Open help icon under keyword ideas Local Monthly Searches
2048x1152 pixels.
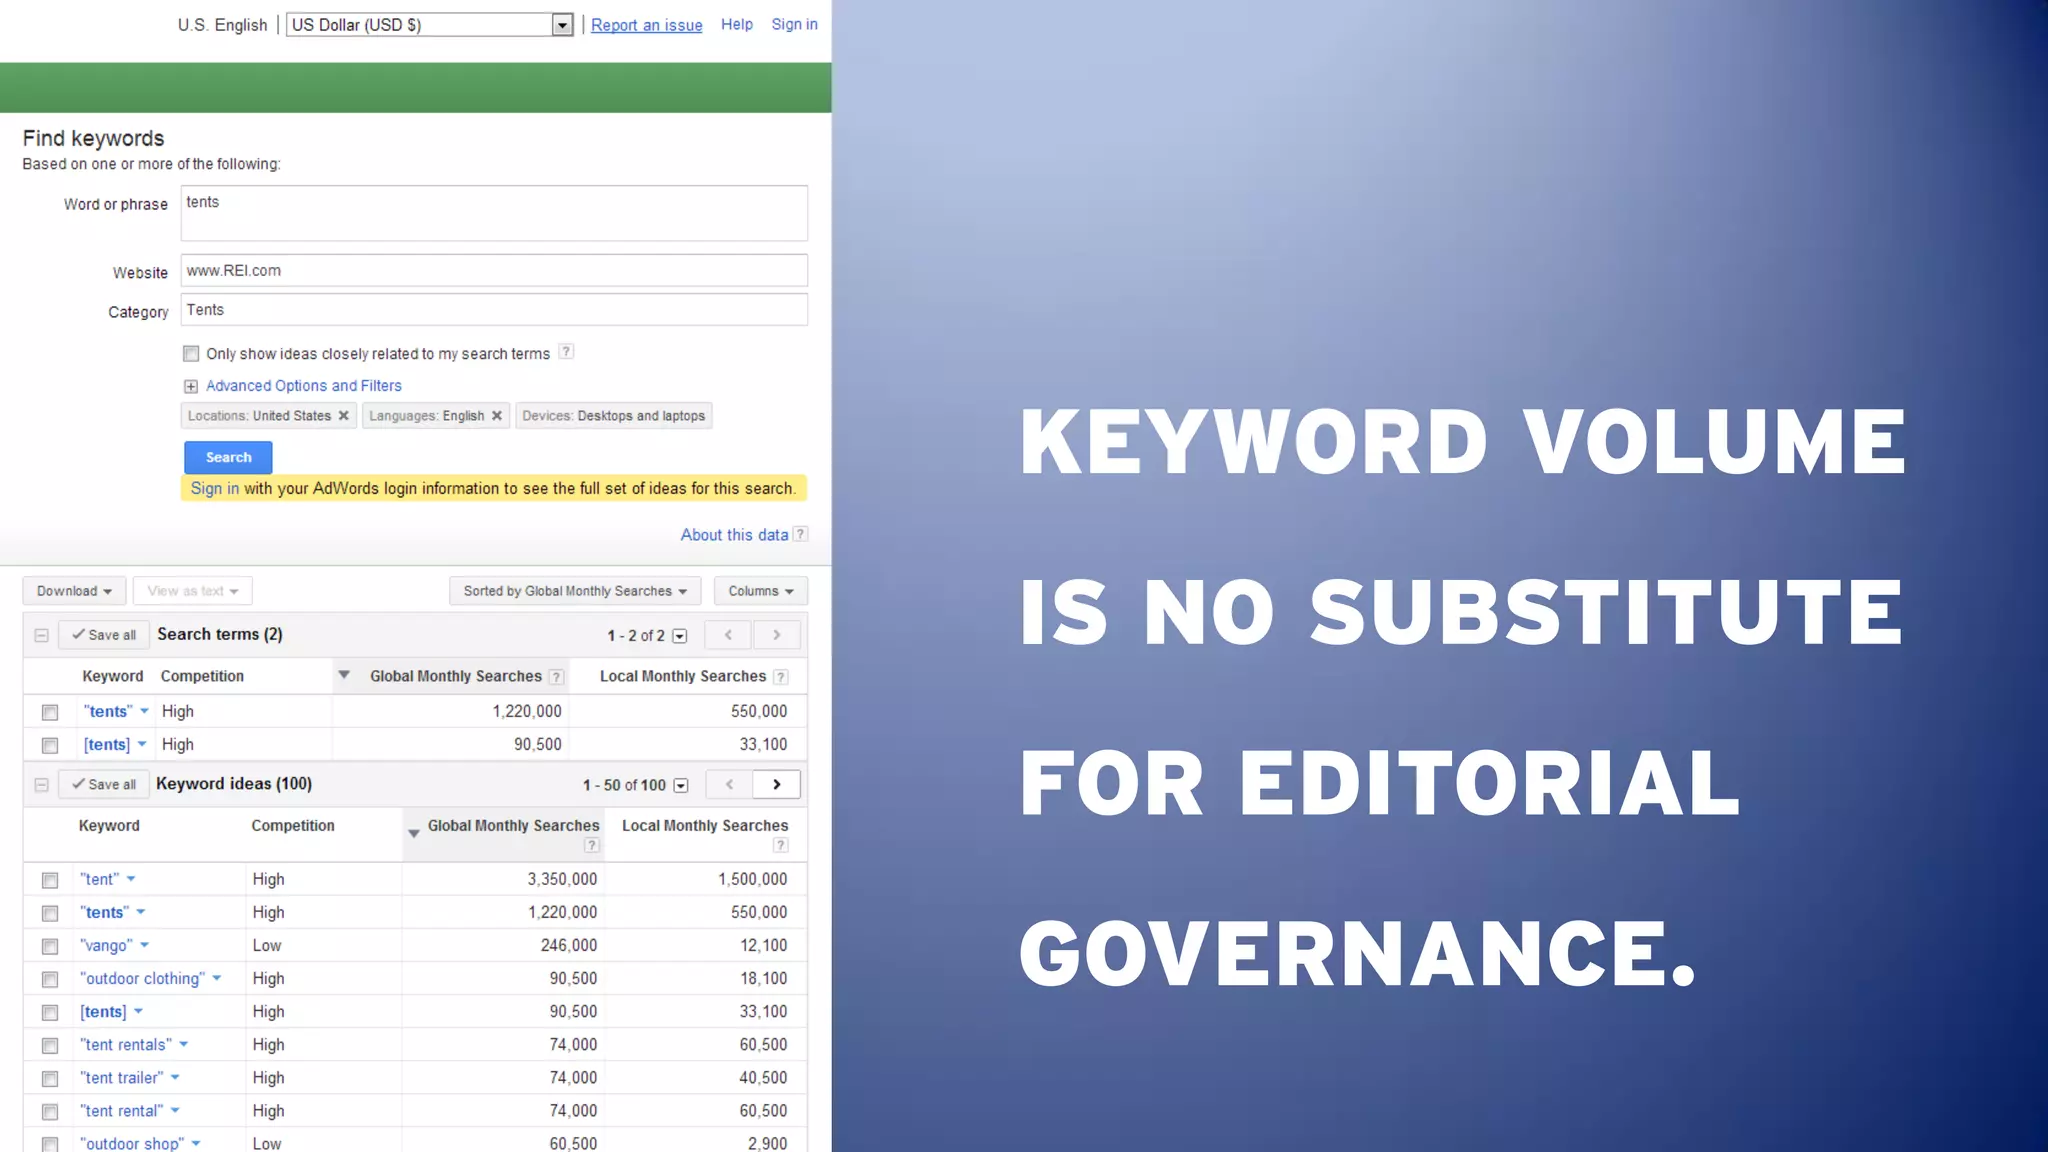point(781,846)
